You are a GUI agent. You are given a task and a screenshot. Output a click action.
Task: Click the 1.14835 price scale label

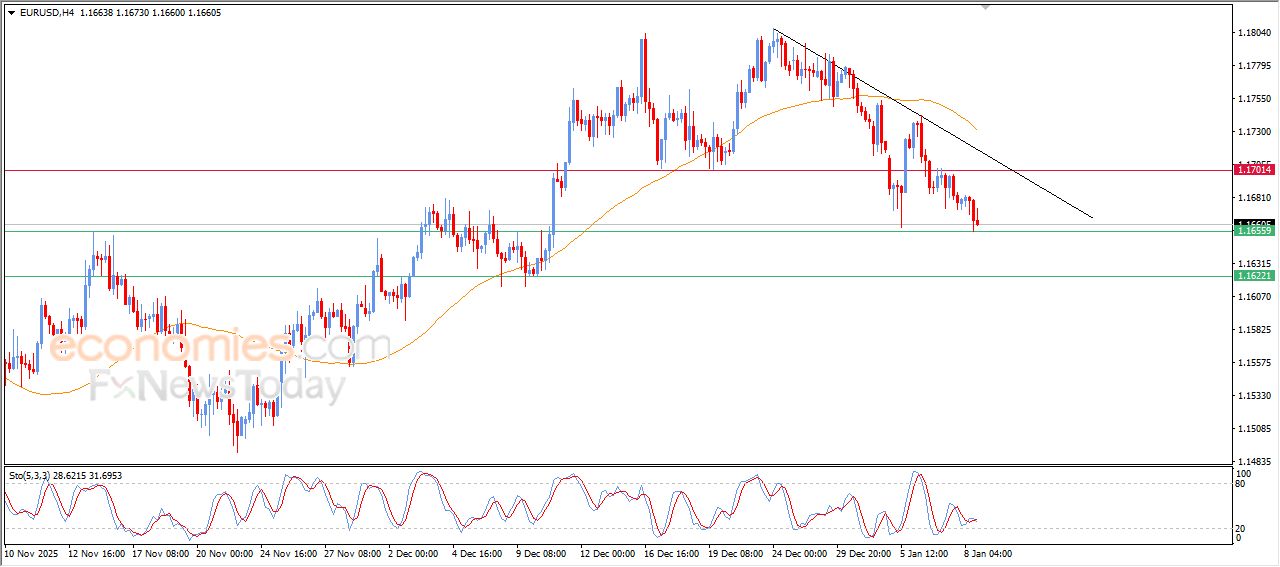pyautogui.click(x=1254, y=461)
